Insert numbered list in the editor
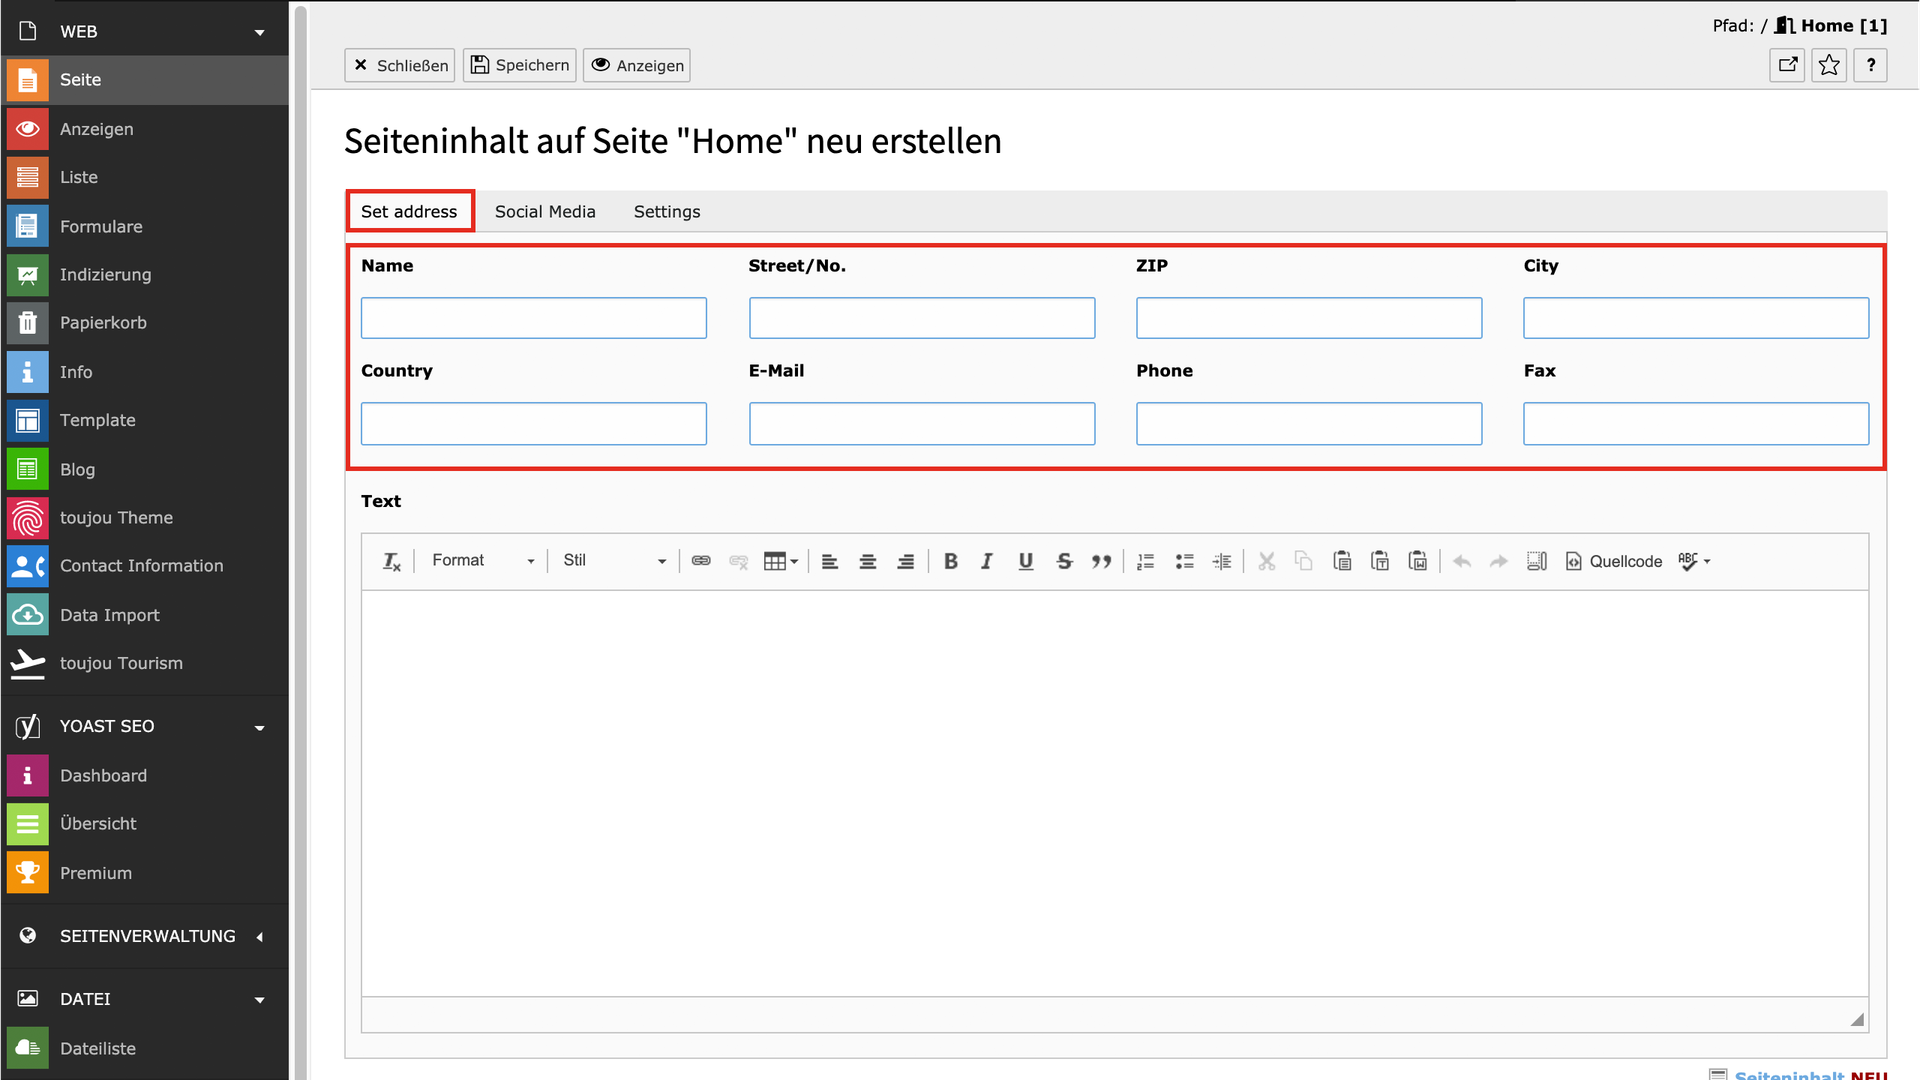This screenshot has width=1920, height=1080. click(x=1146, y=561)
